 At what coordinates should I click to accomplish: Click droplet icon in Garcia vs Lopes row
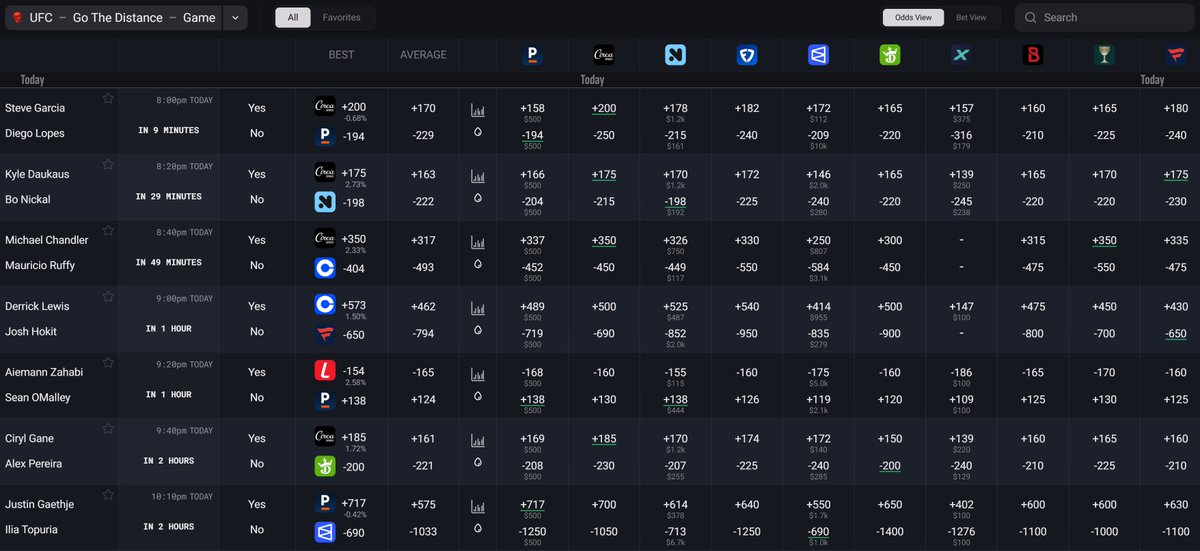(478, 131)
